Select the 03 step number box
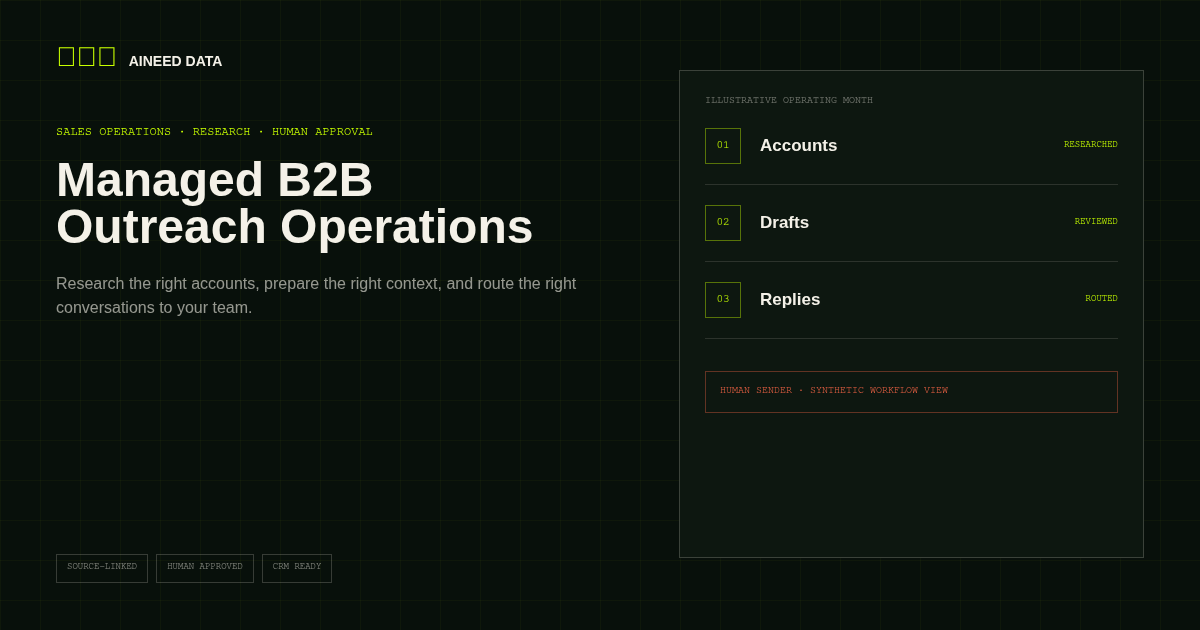 [x=723, y=300]
